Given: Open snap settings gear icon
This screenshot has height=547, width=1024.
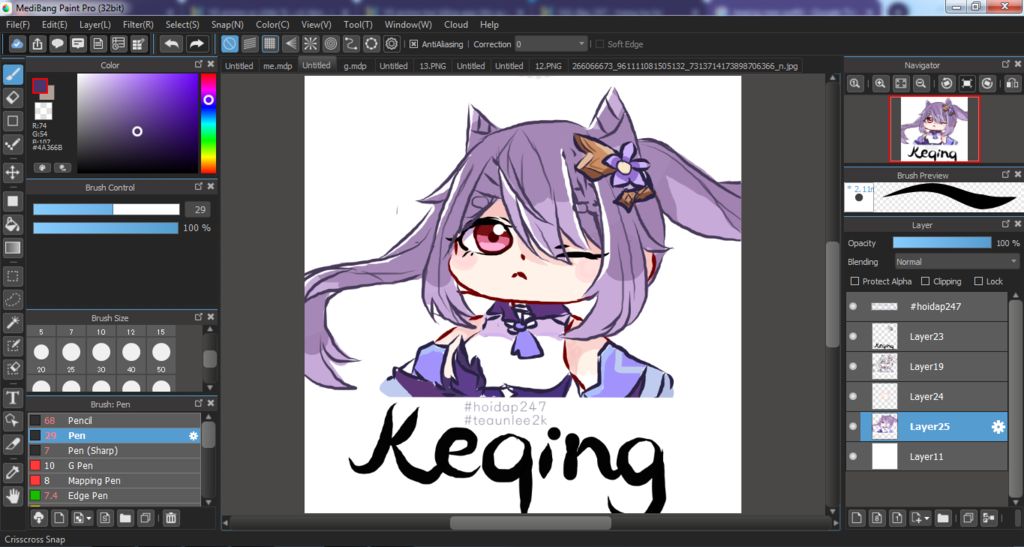Looking at the screenshot, I should coord(391,44).
